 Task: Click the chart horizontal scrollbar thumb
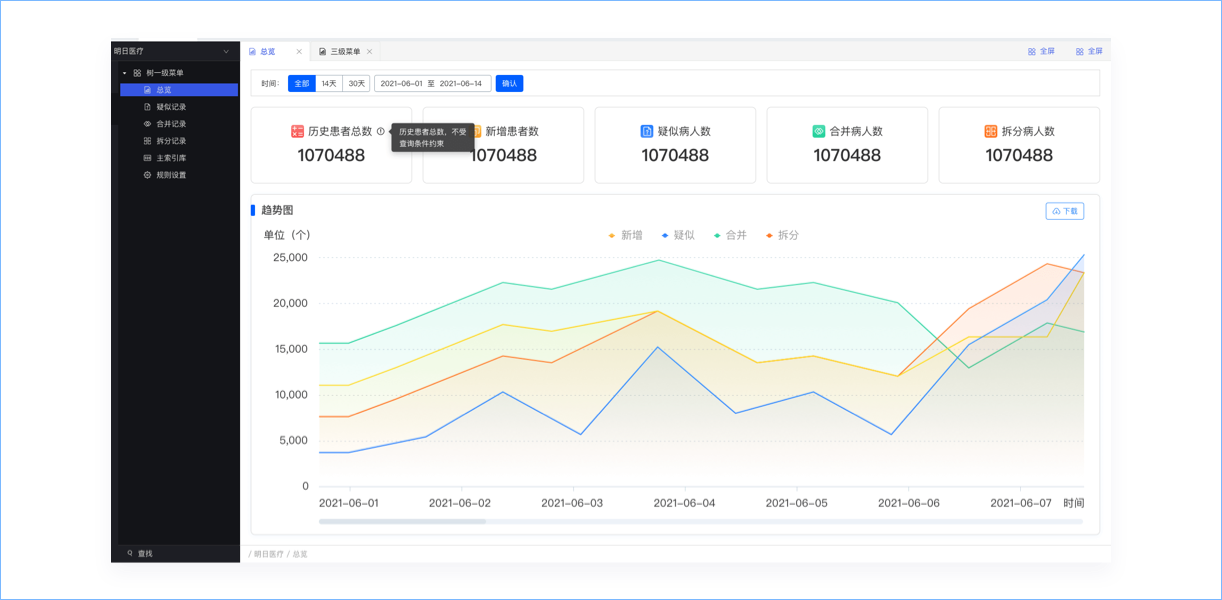[x=402, y=521]
